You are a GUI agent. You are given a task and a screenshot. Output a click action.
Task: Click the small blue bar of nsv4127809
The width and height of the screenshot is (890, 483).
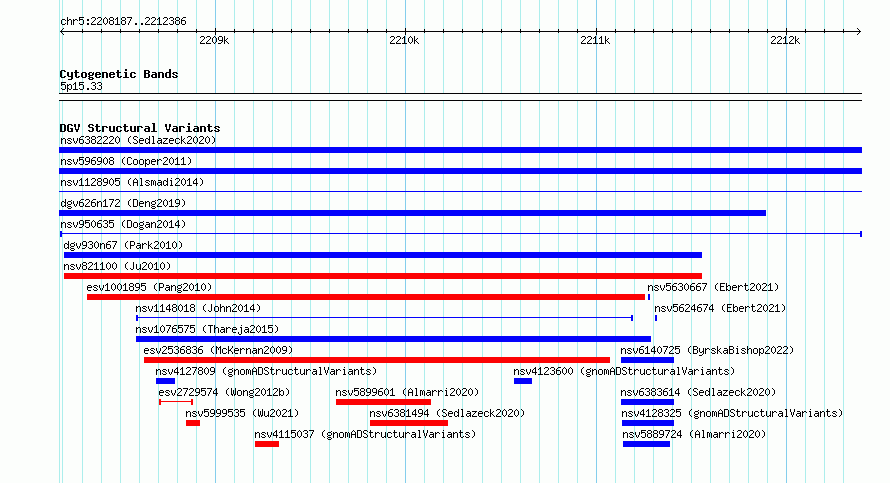click(x=165, y=381)
